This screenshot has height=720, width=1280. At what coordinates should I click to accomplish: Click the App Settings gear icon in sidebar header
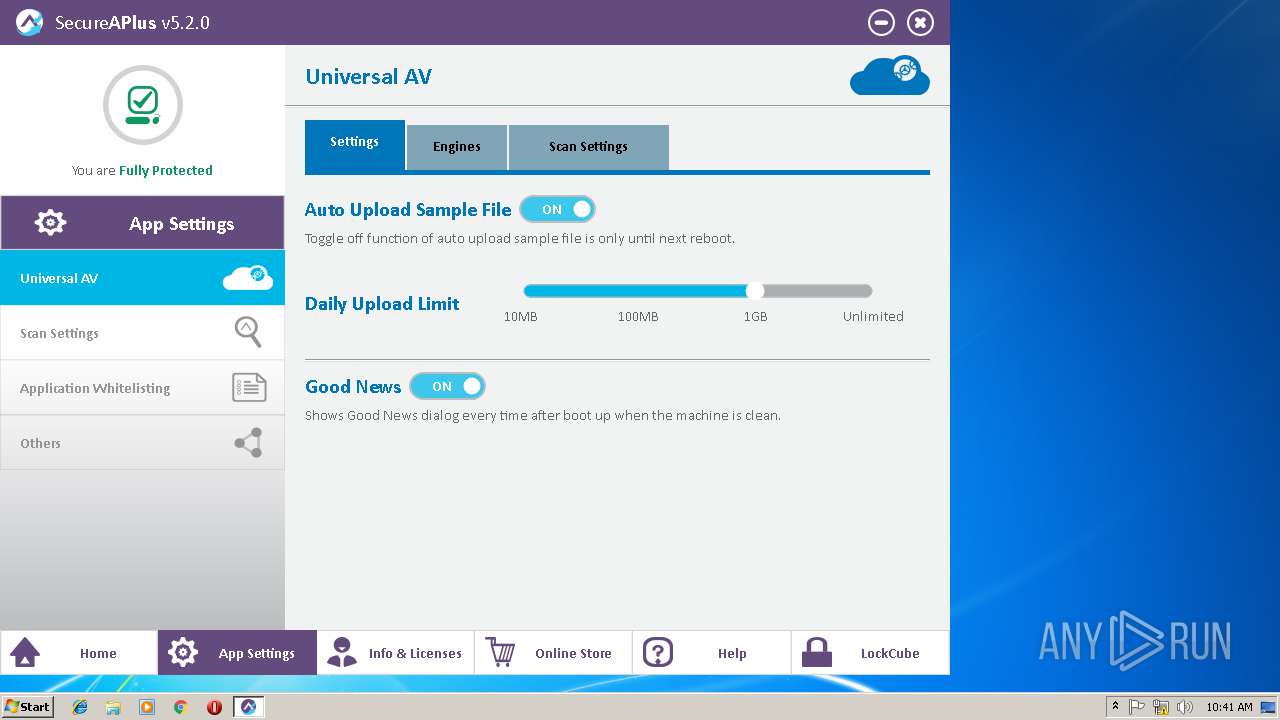(x=50, y=223)
